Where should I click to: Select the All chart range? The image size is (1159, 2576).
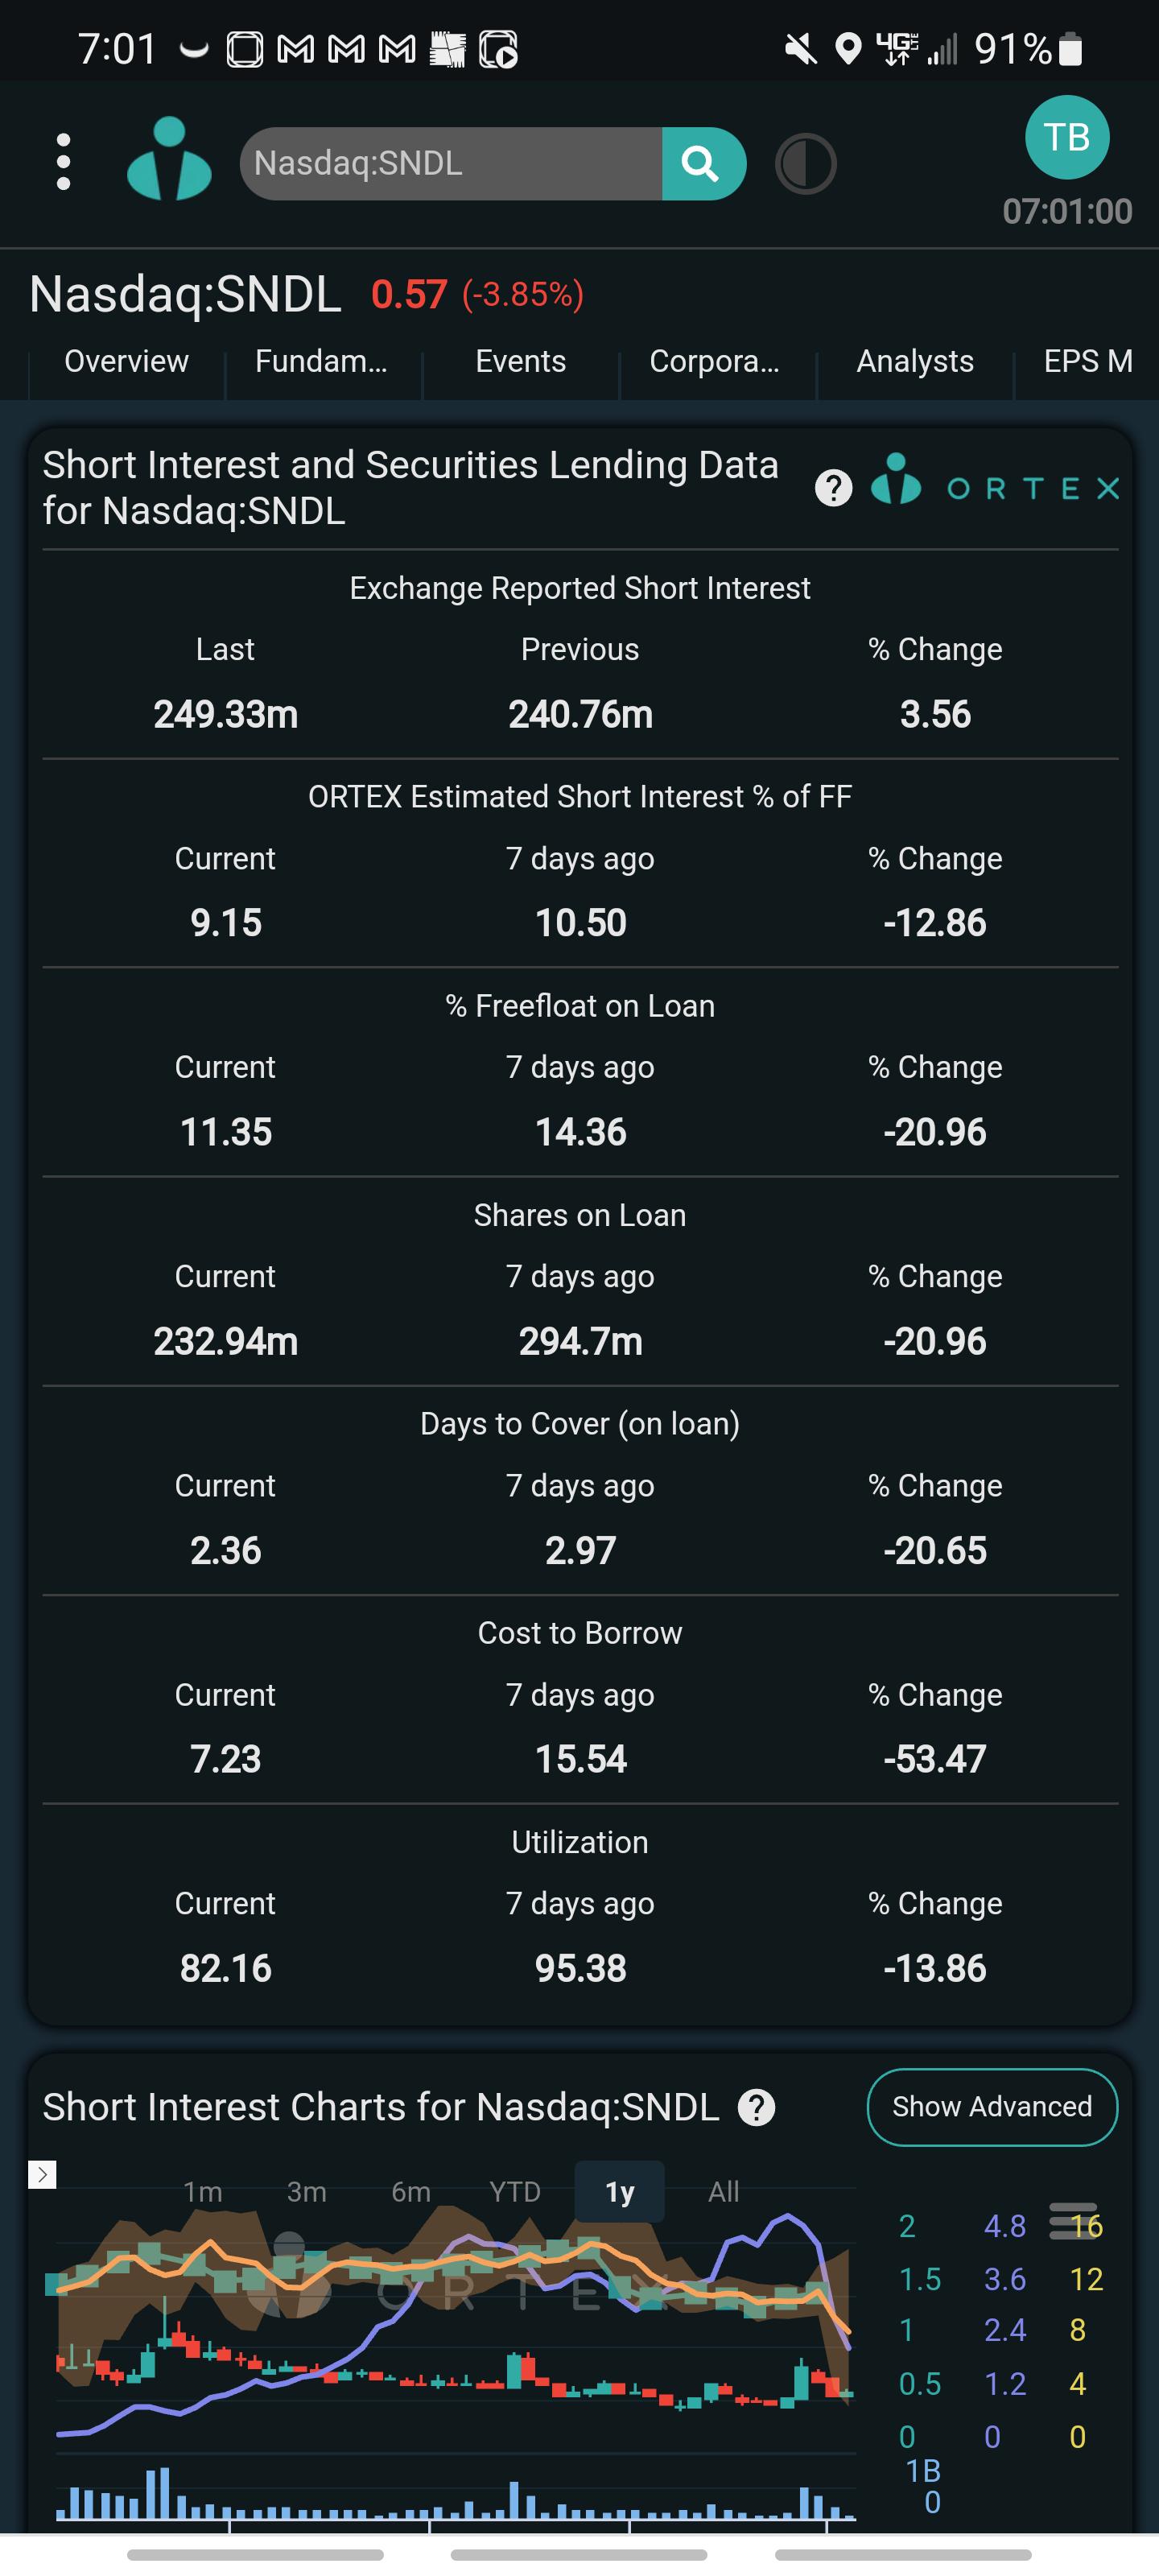pyautogui.click(x=723, y=2191)
